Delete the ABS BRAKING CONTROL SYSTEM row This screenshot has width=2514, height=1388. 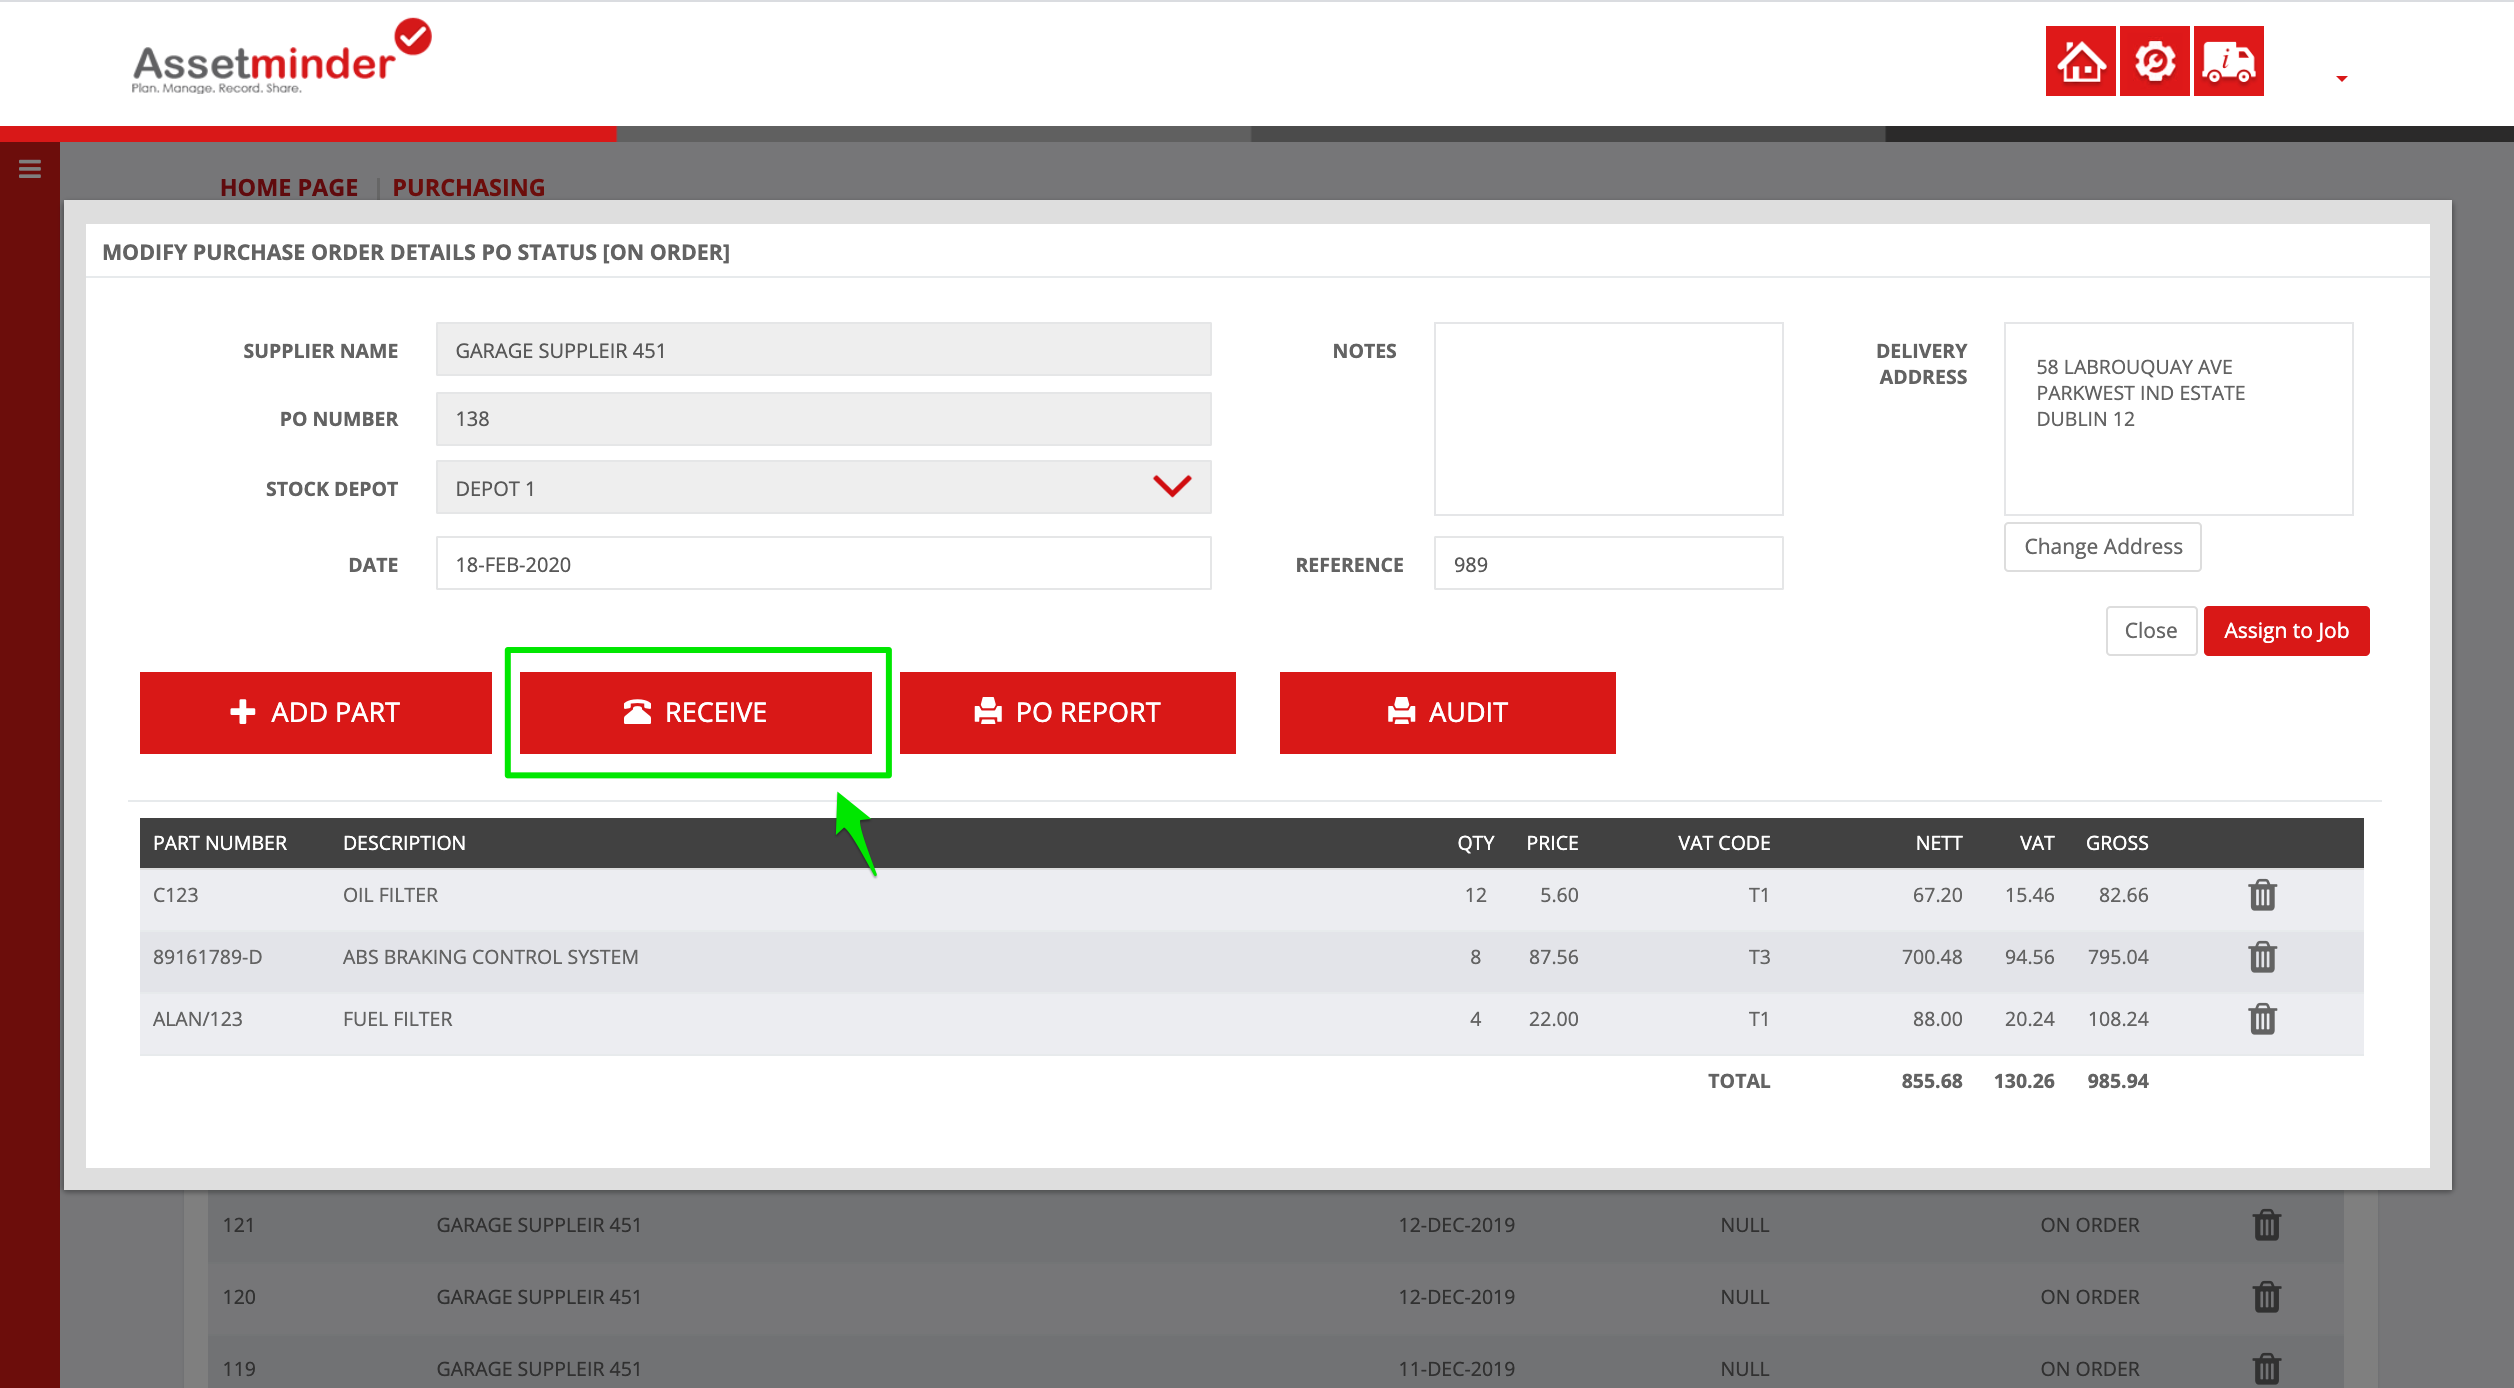[2262, 957]
